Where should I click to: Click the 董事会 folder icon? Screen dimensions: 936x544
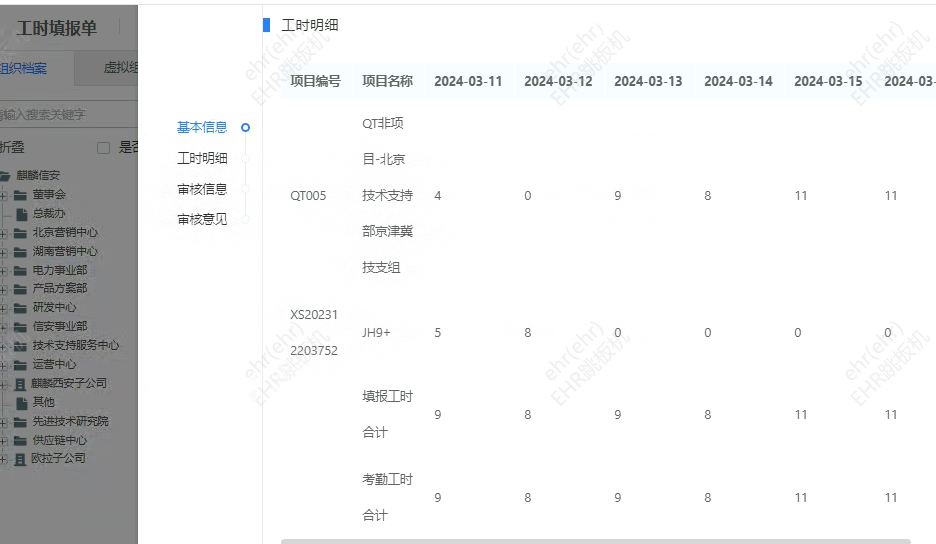click(x=20, y=195)
